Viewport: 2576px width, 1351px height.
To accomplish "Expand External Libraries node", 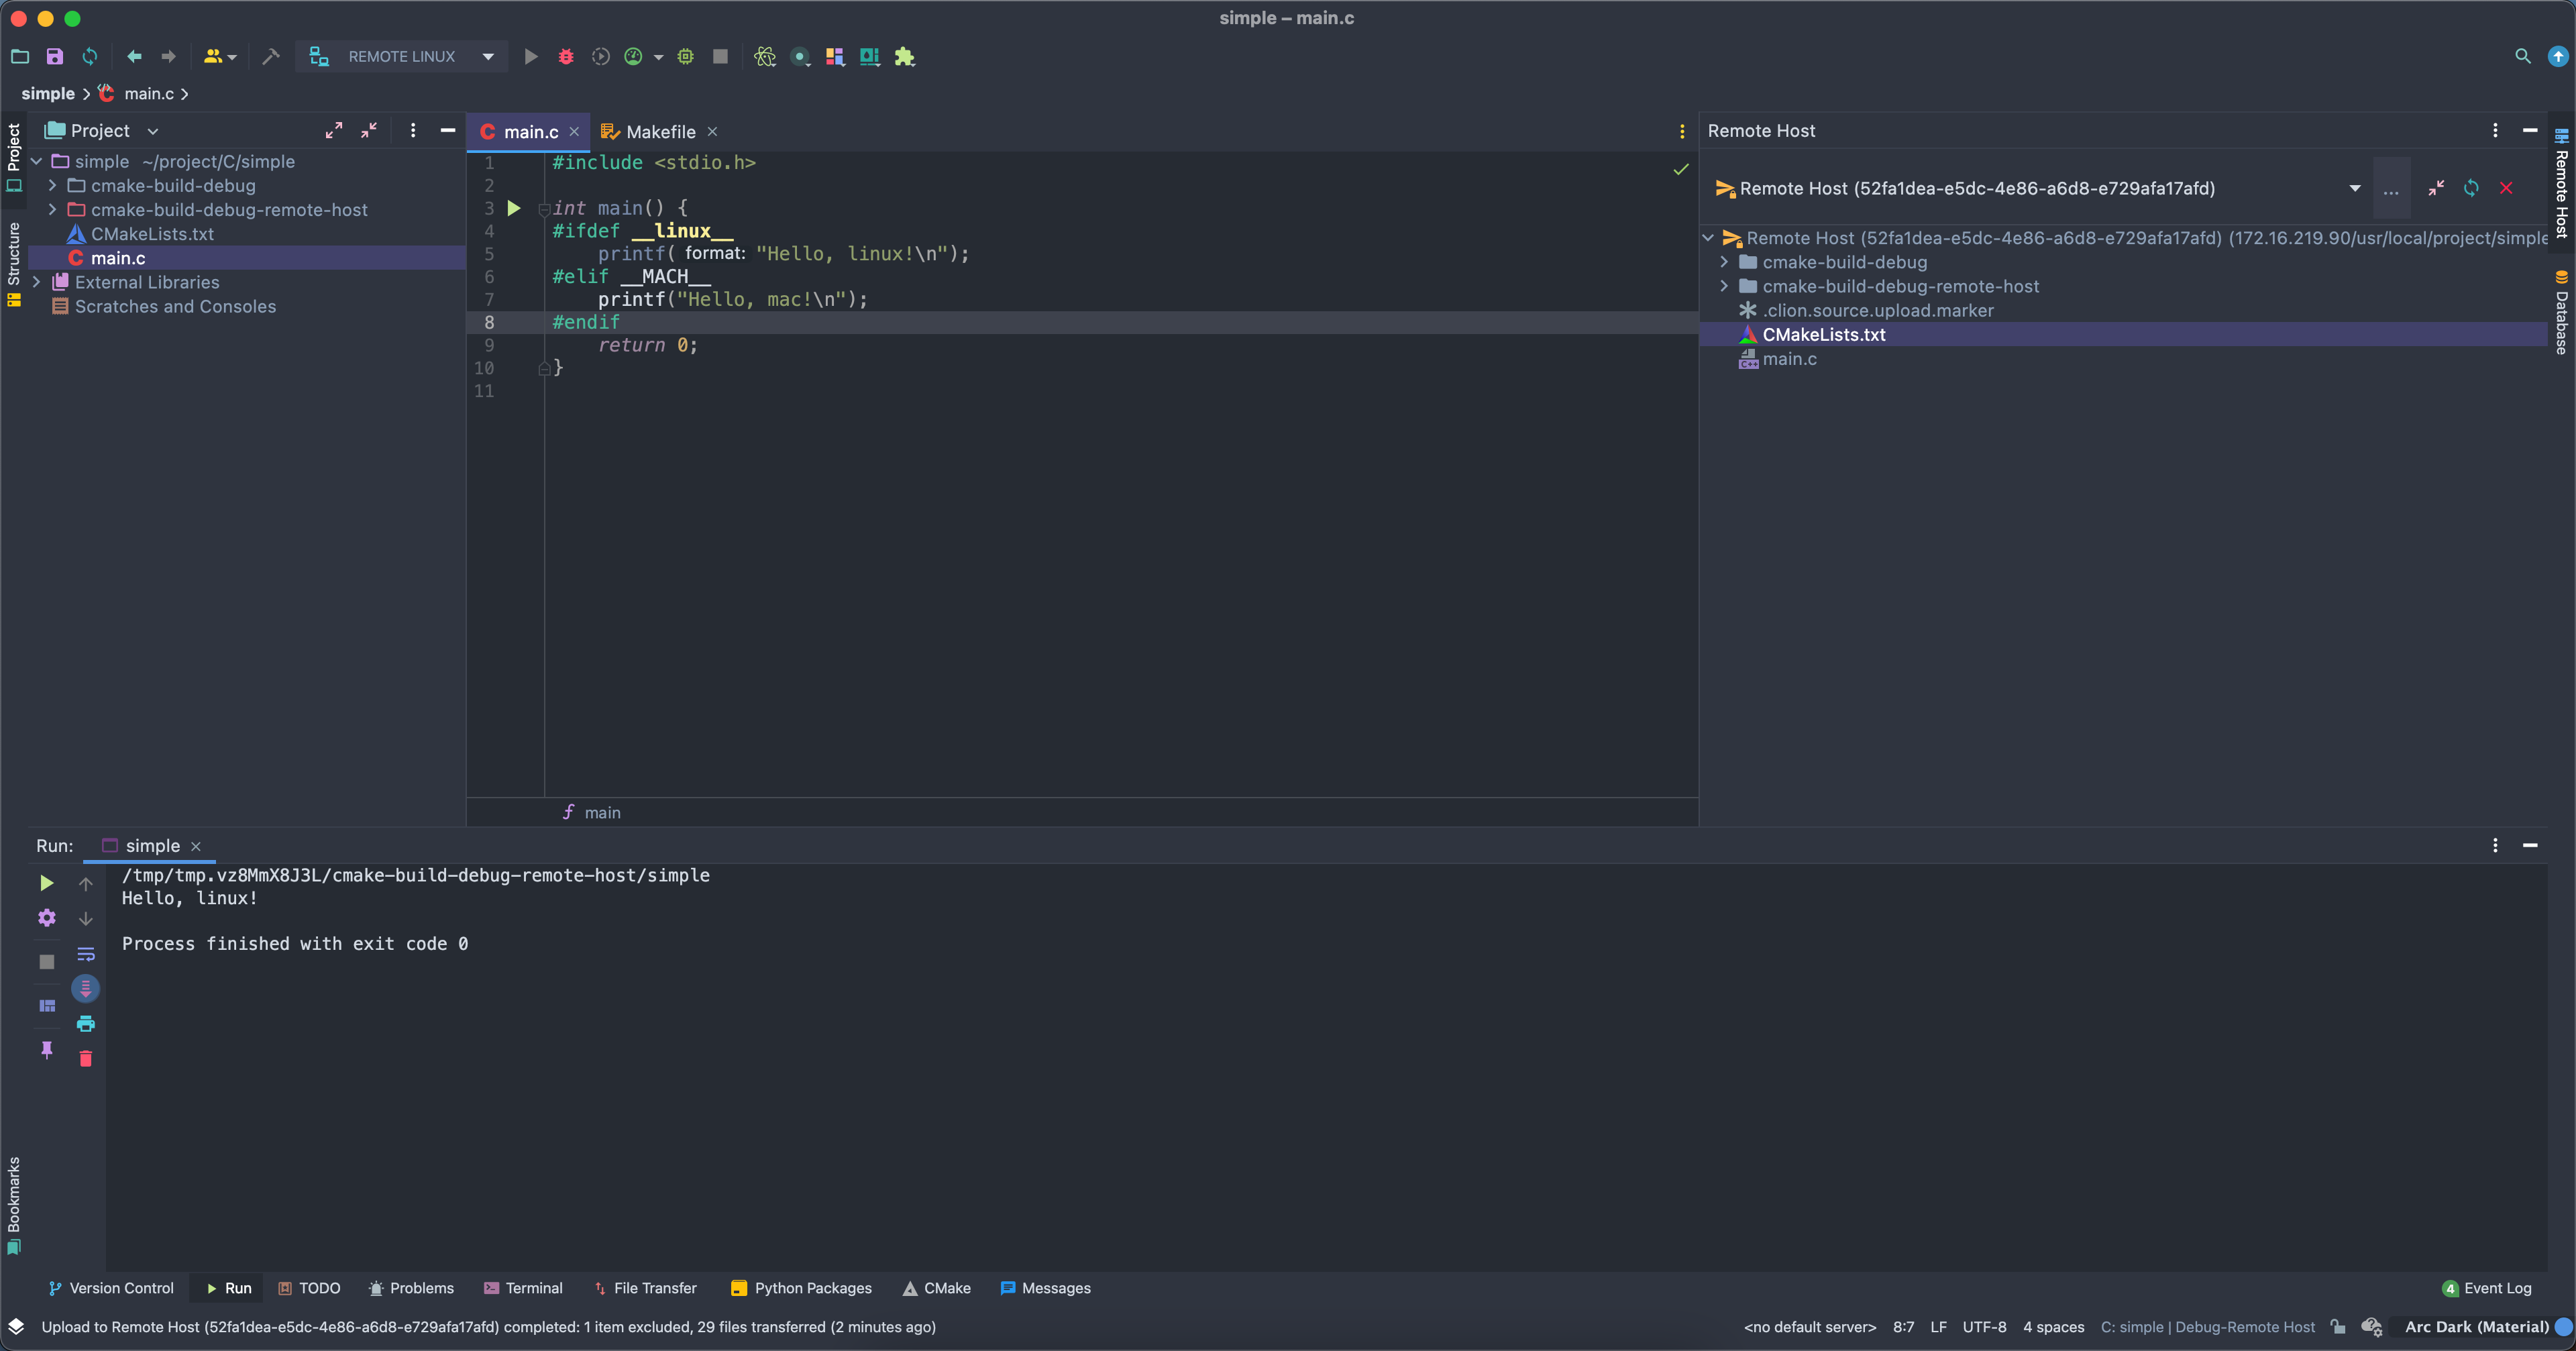I will pos(37,282).
